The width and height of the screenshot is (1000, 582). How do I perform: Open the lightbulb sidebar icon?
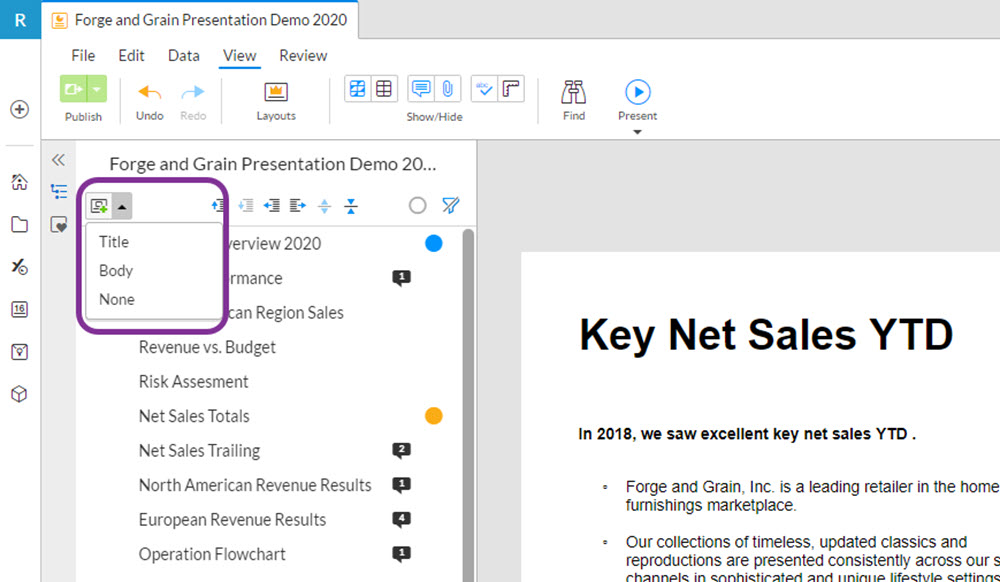[x=20, y=352]
